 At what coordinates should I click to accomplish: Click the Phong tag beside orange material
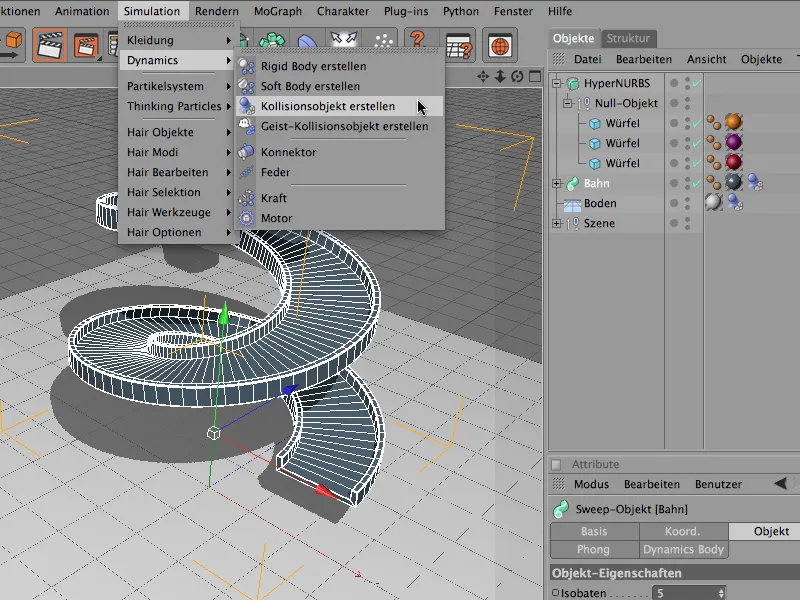[x=713, y=122]
